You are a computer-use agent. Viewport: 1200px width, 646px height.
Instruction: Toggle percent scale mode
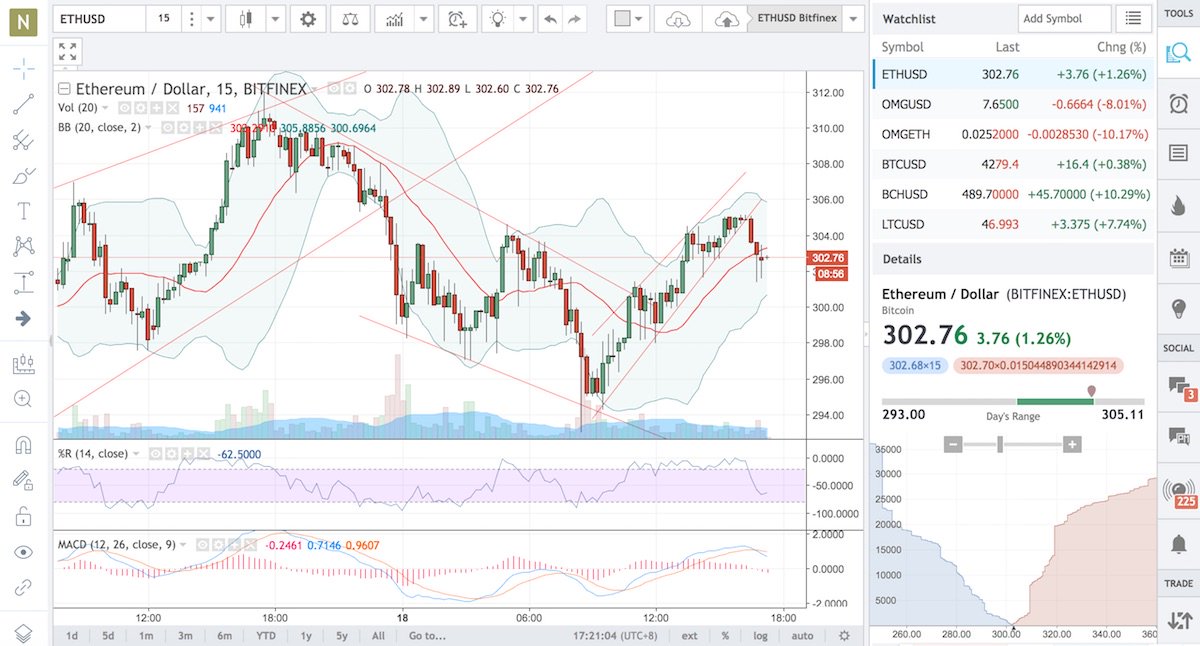click(727, 635)
